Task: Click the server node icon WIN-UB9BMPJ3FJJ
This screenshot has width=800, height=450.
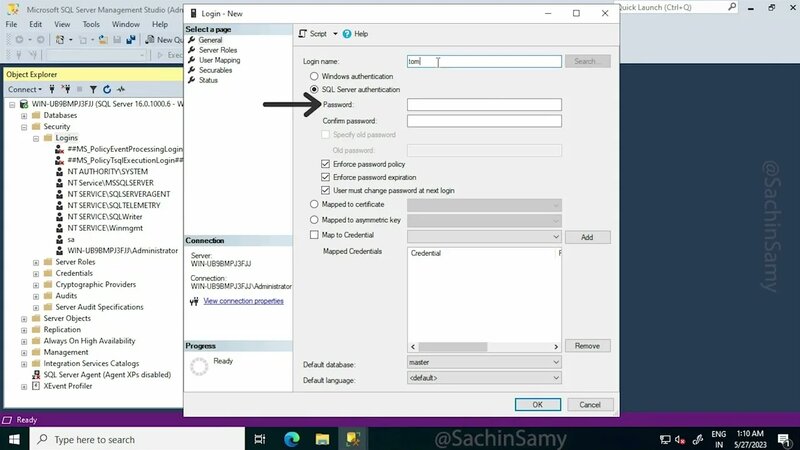Action: point(23,104)
